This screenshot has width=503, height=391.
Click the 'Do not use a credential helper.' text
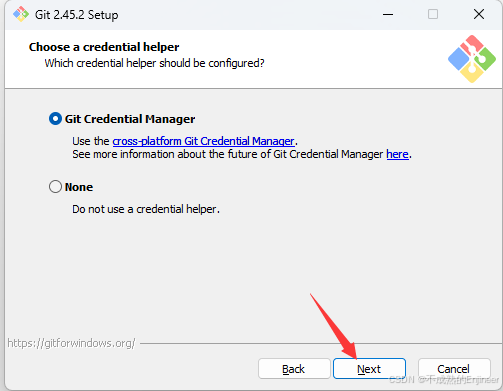146,209
